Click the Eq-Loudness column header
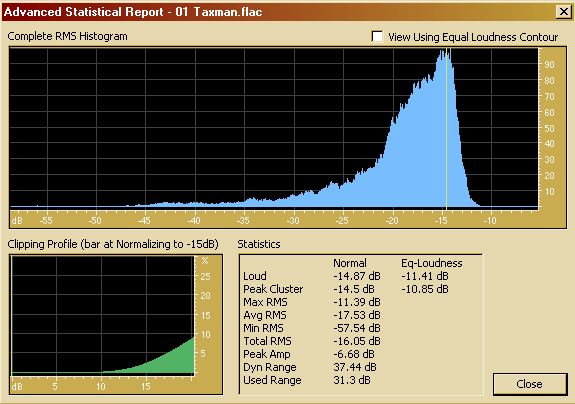The image size is (575, 404). coord(432,263)
